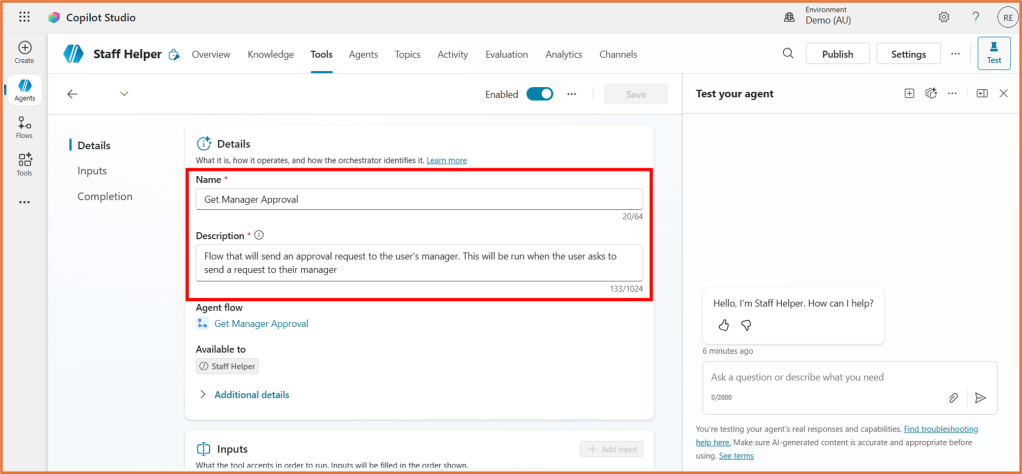Screen dimensions: 1022x474
Task: Click the greeting message "Hello, I'm Staff Helper"
Action: point(793,303)
